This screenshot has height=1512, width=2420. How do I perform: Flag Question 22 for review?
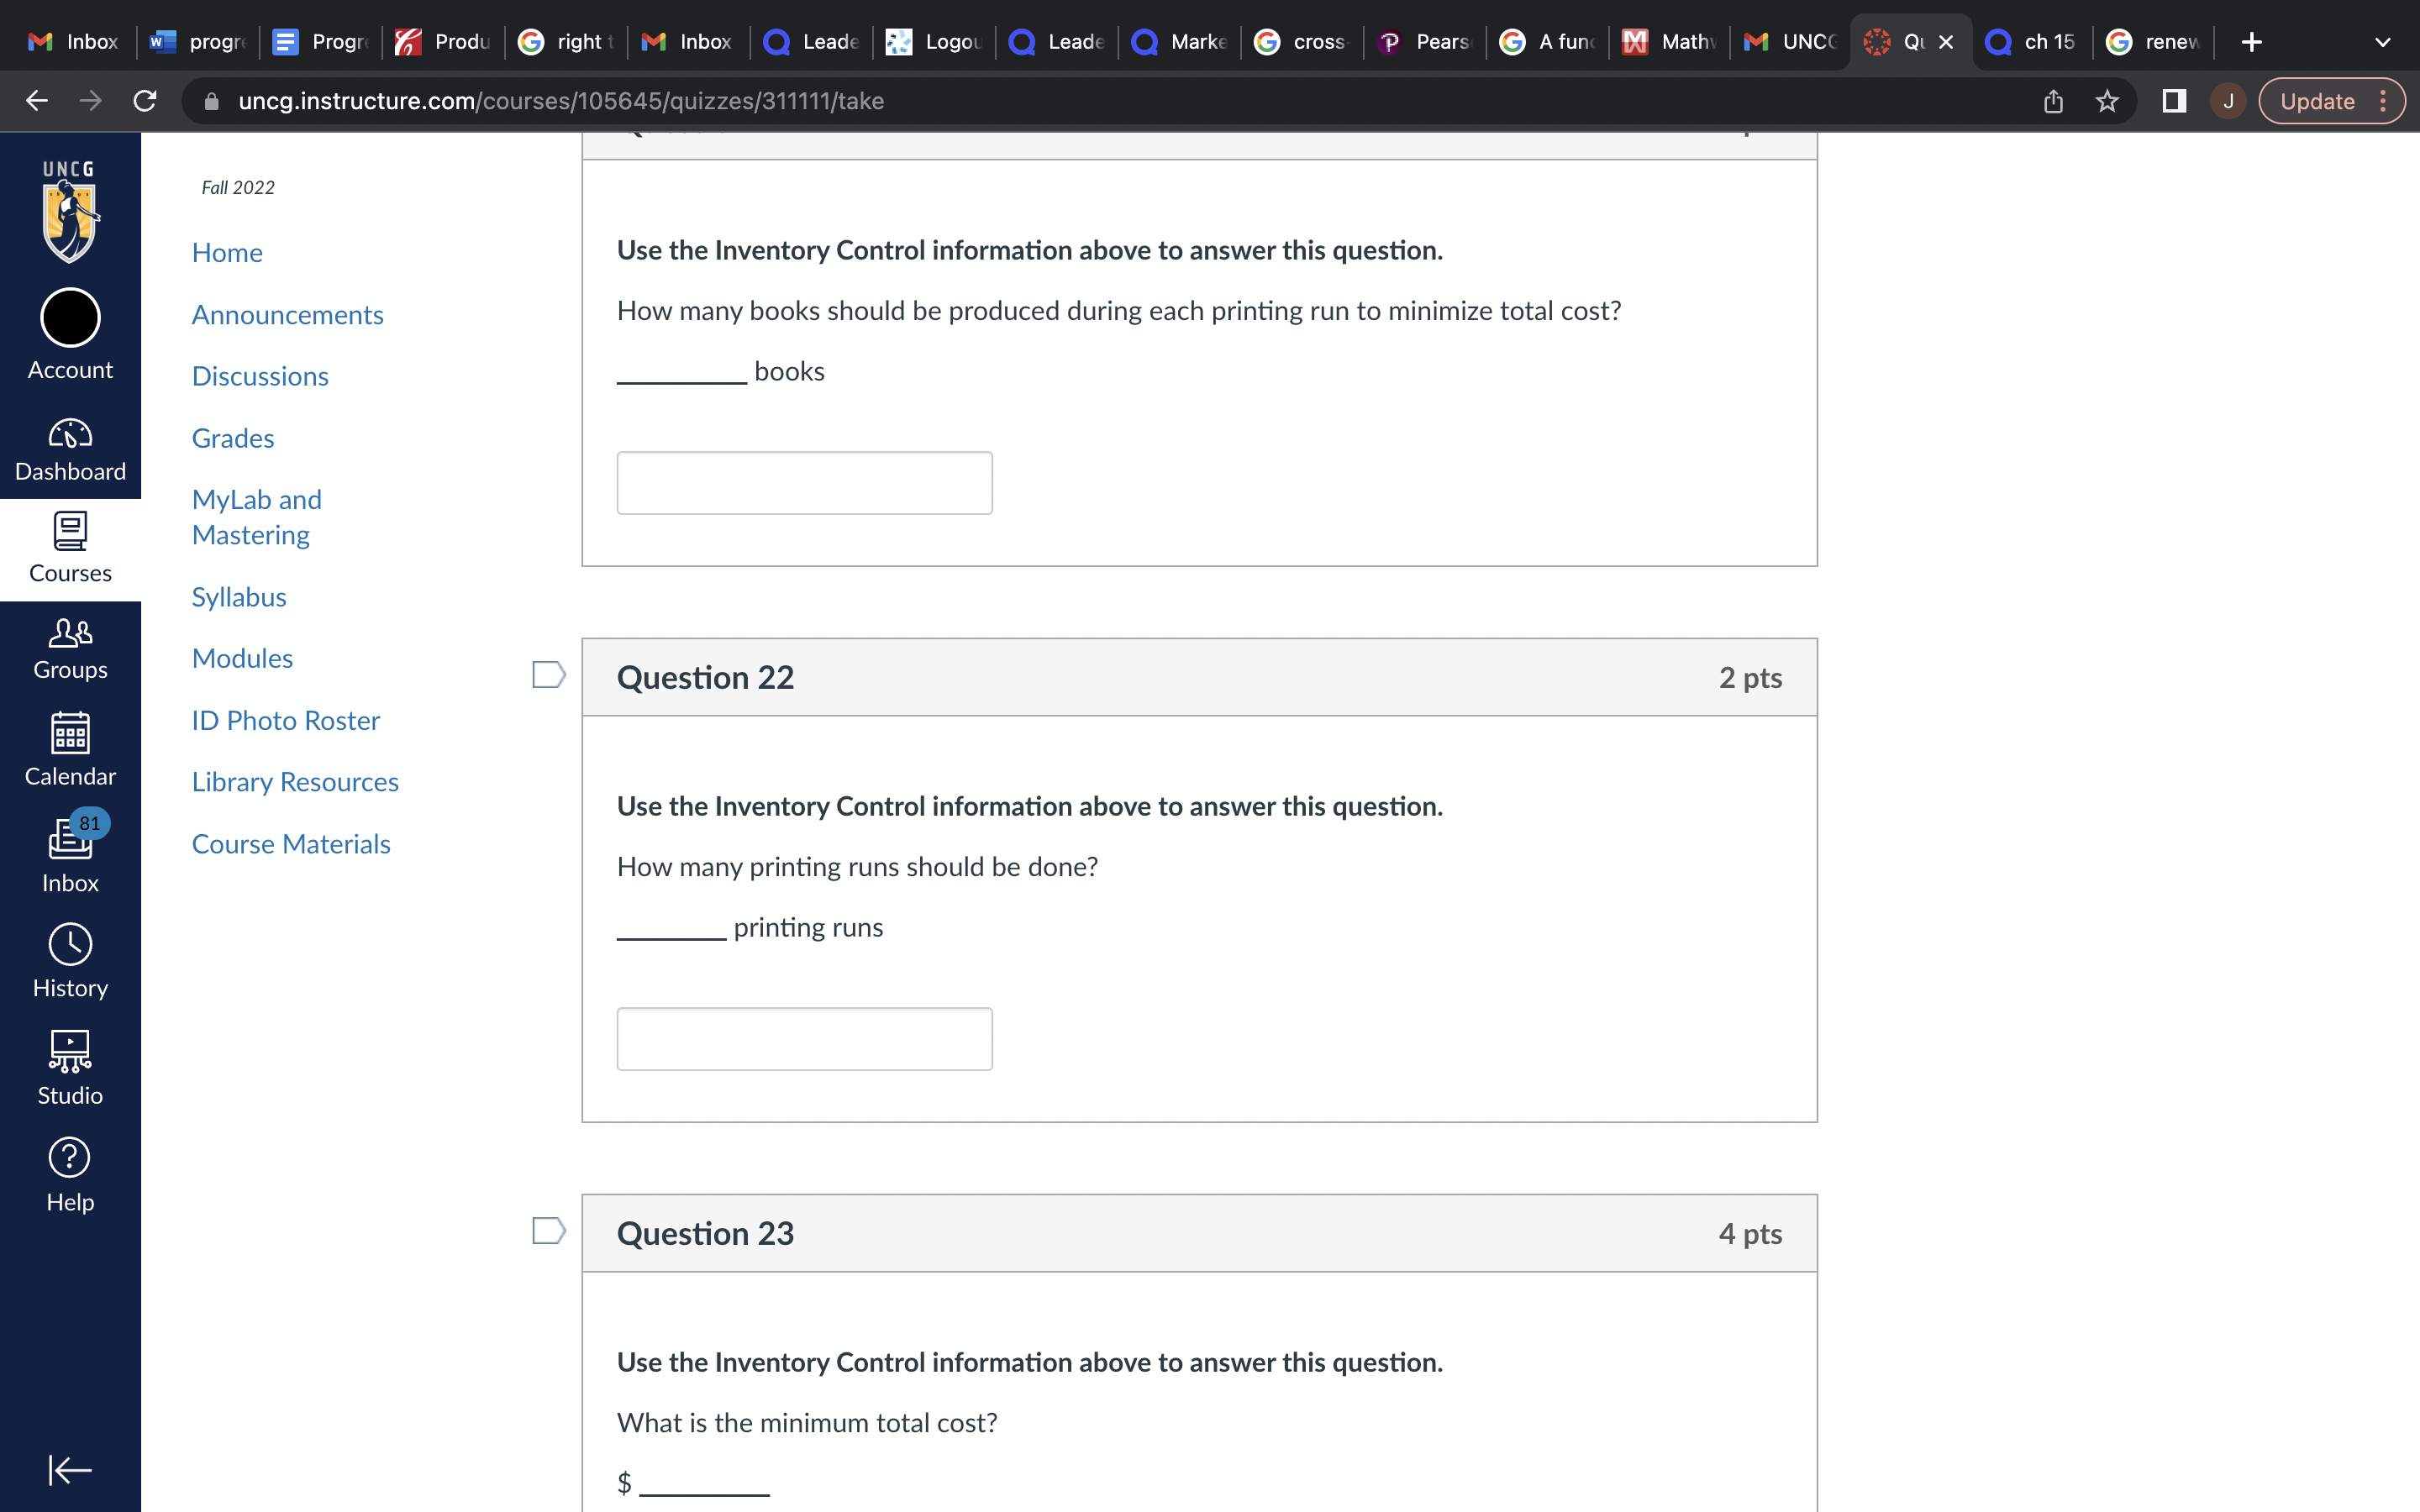[548, 675]
